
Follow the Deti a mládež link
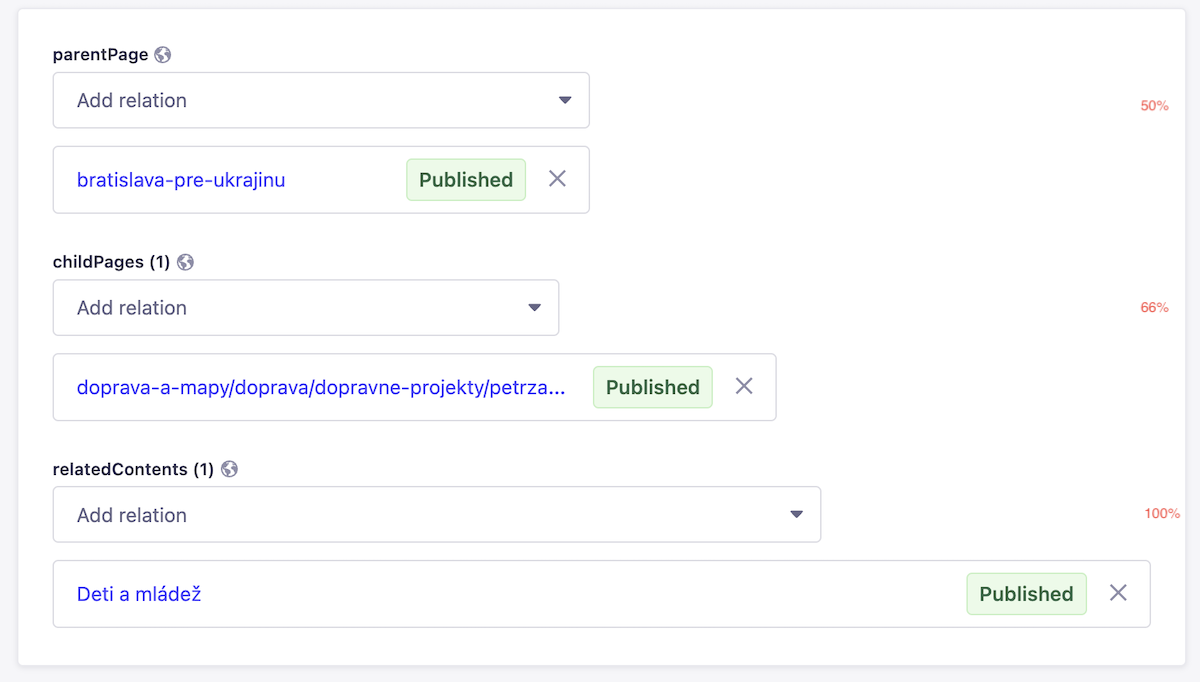click(x=140, y=593)
